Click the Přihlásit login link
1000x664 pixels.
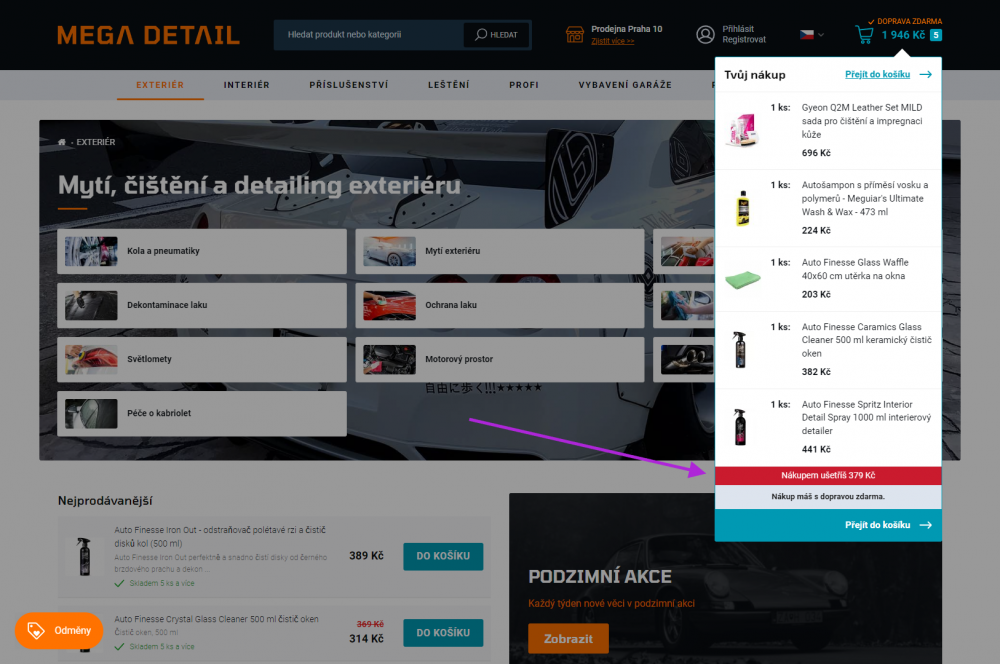point(738,29)
